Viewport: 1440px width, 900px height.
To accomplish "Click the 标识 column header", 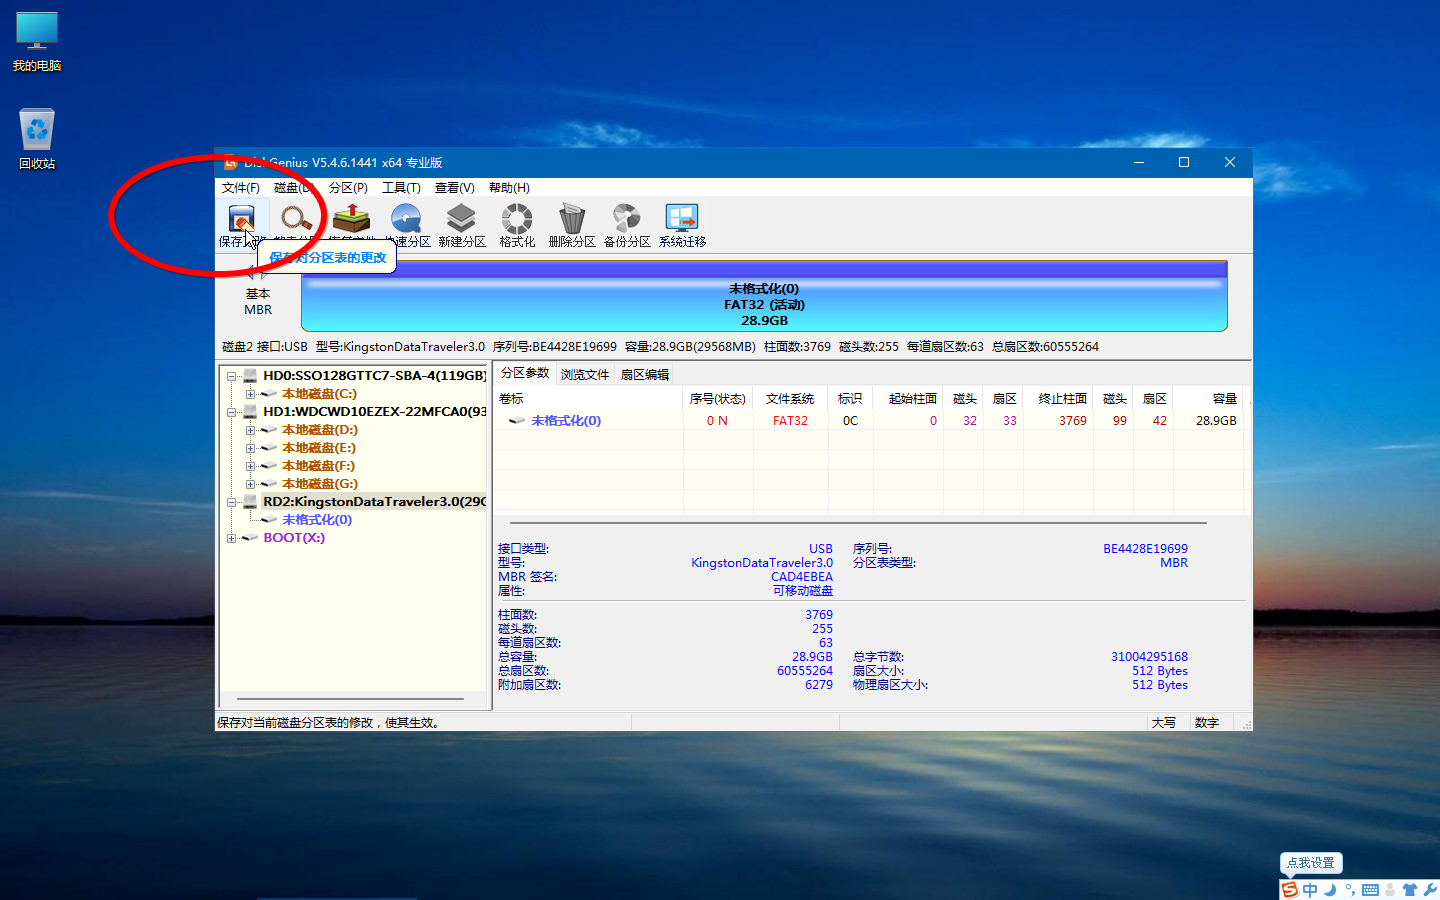I will coord(850,398).
